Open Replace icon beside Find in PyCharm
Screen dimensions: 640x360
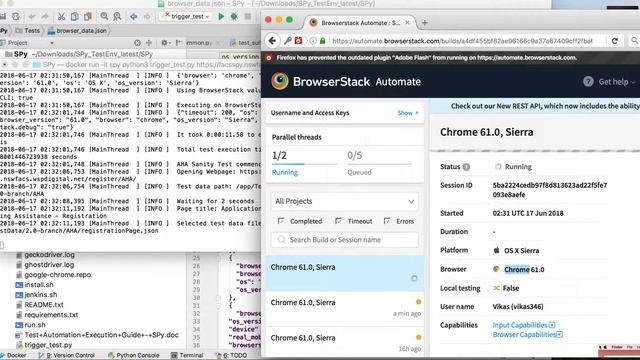pos(118,16)
